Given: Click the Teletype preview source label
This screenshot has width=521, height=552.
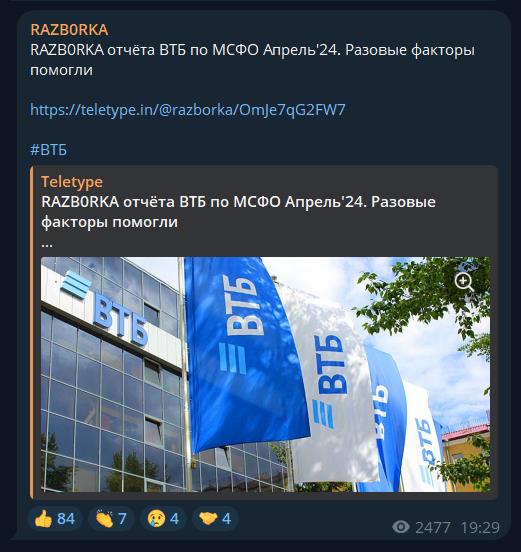Looking at the screenshot, I should coord(72,182).
